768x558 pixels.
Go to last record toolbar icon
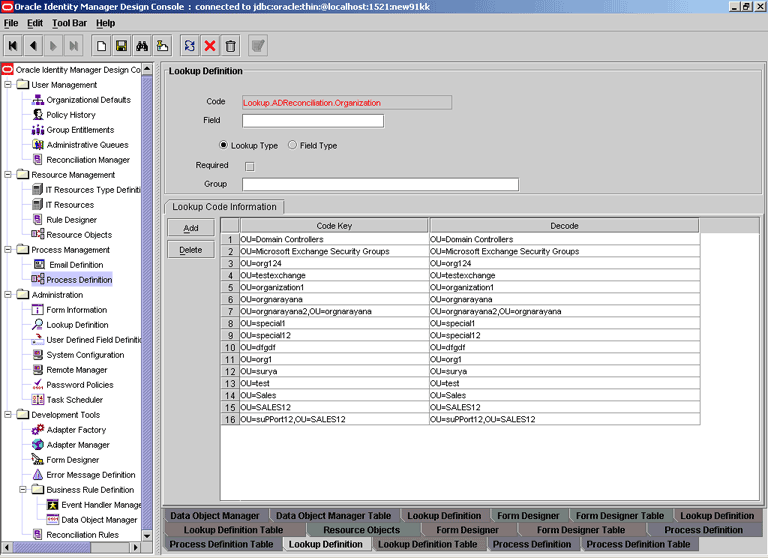73,46
